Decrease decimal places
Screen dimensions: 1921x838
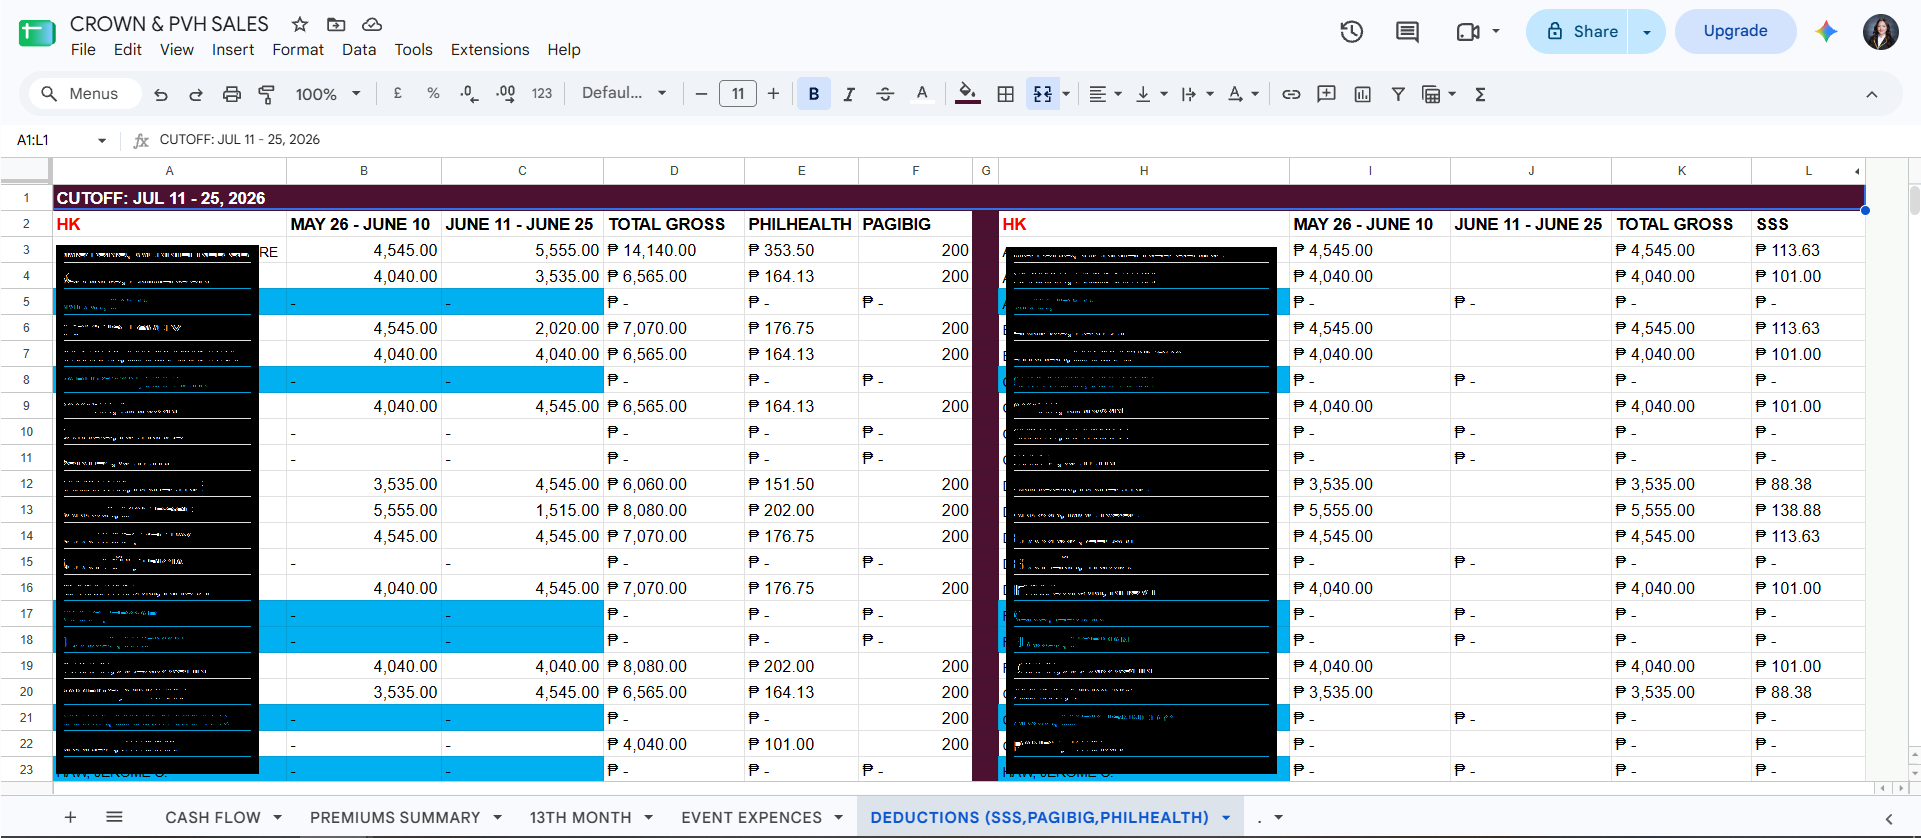(x=469, y=94)
